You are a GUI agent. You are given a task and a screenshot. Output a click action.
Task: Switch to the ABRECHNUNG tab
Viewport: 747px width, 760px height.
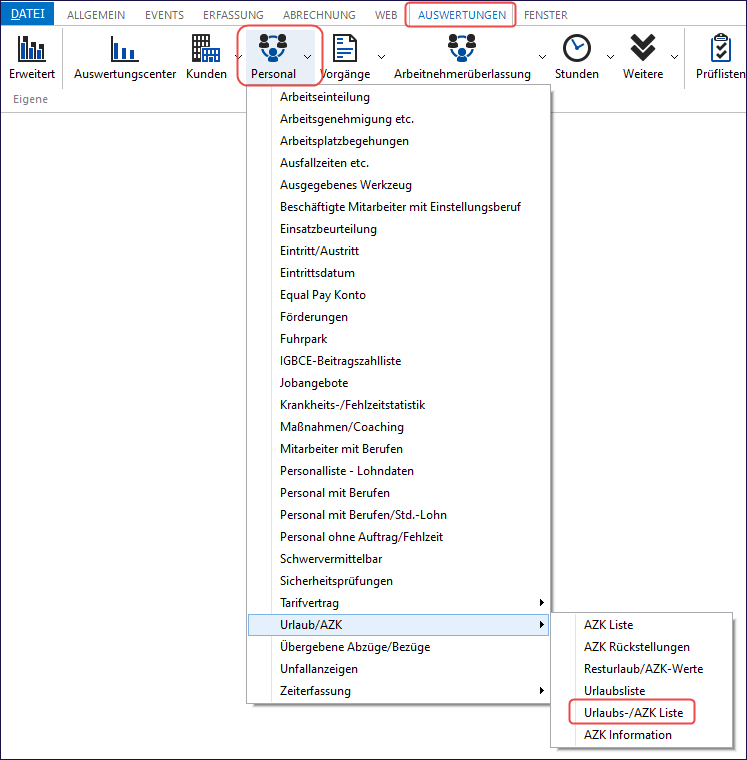(x=319, y=15)
